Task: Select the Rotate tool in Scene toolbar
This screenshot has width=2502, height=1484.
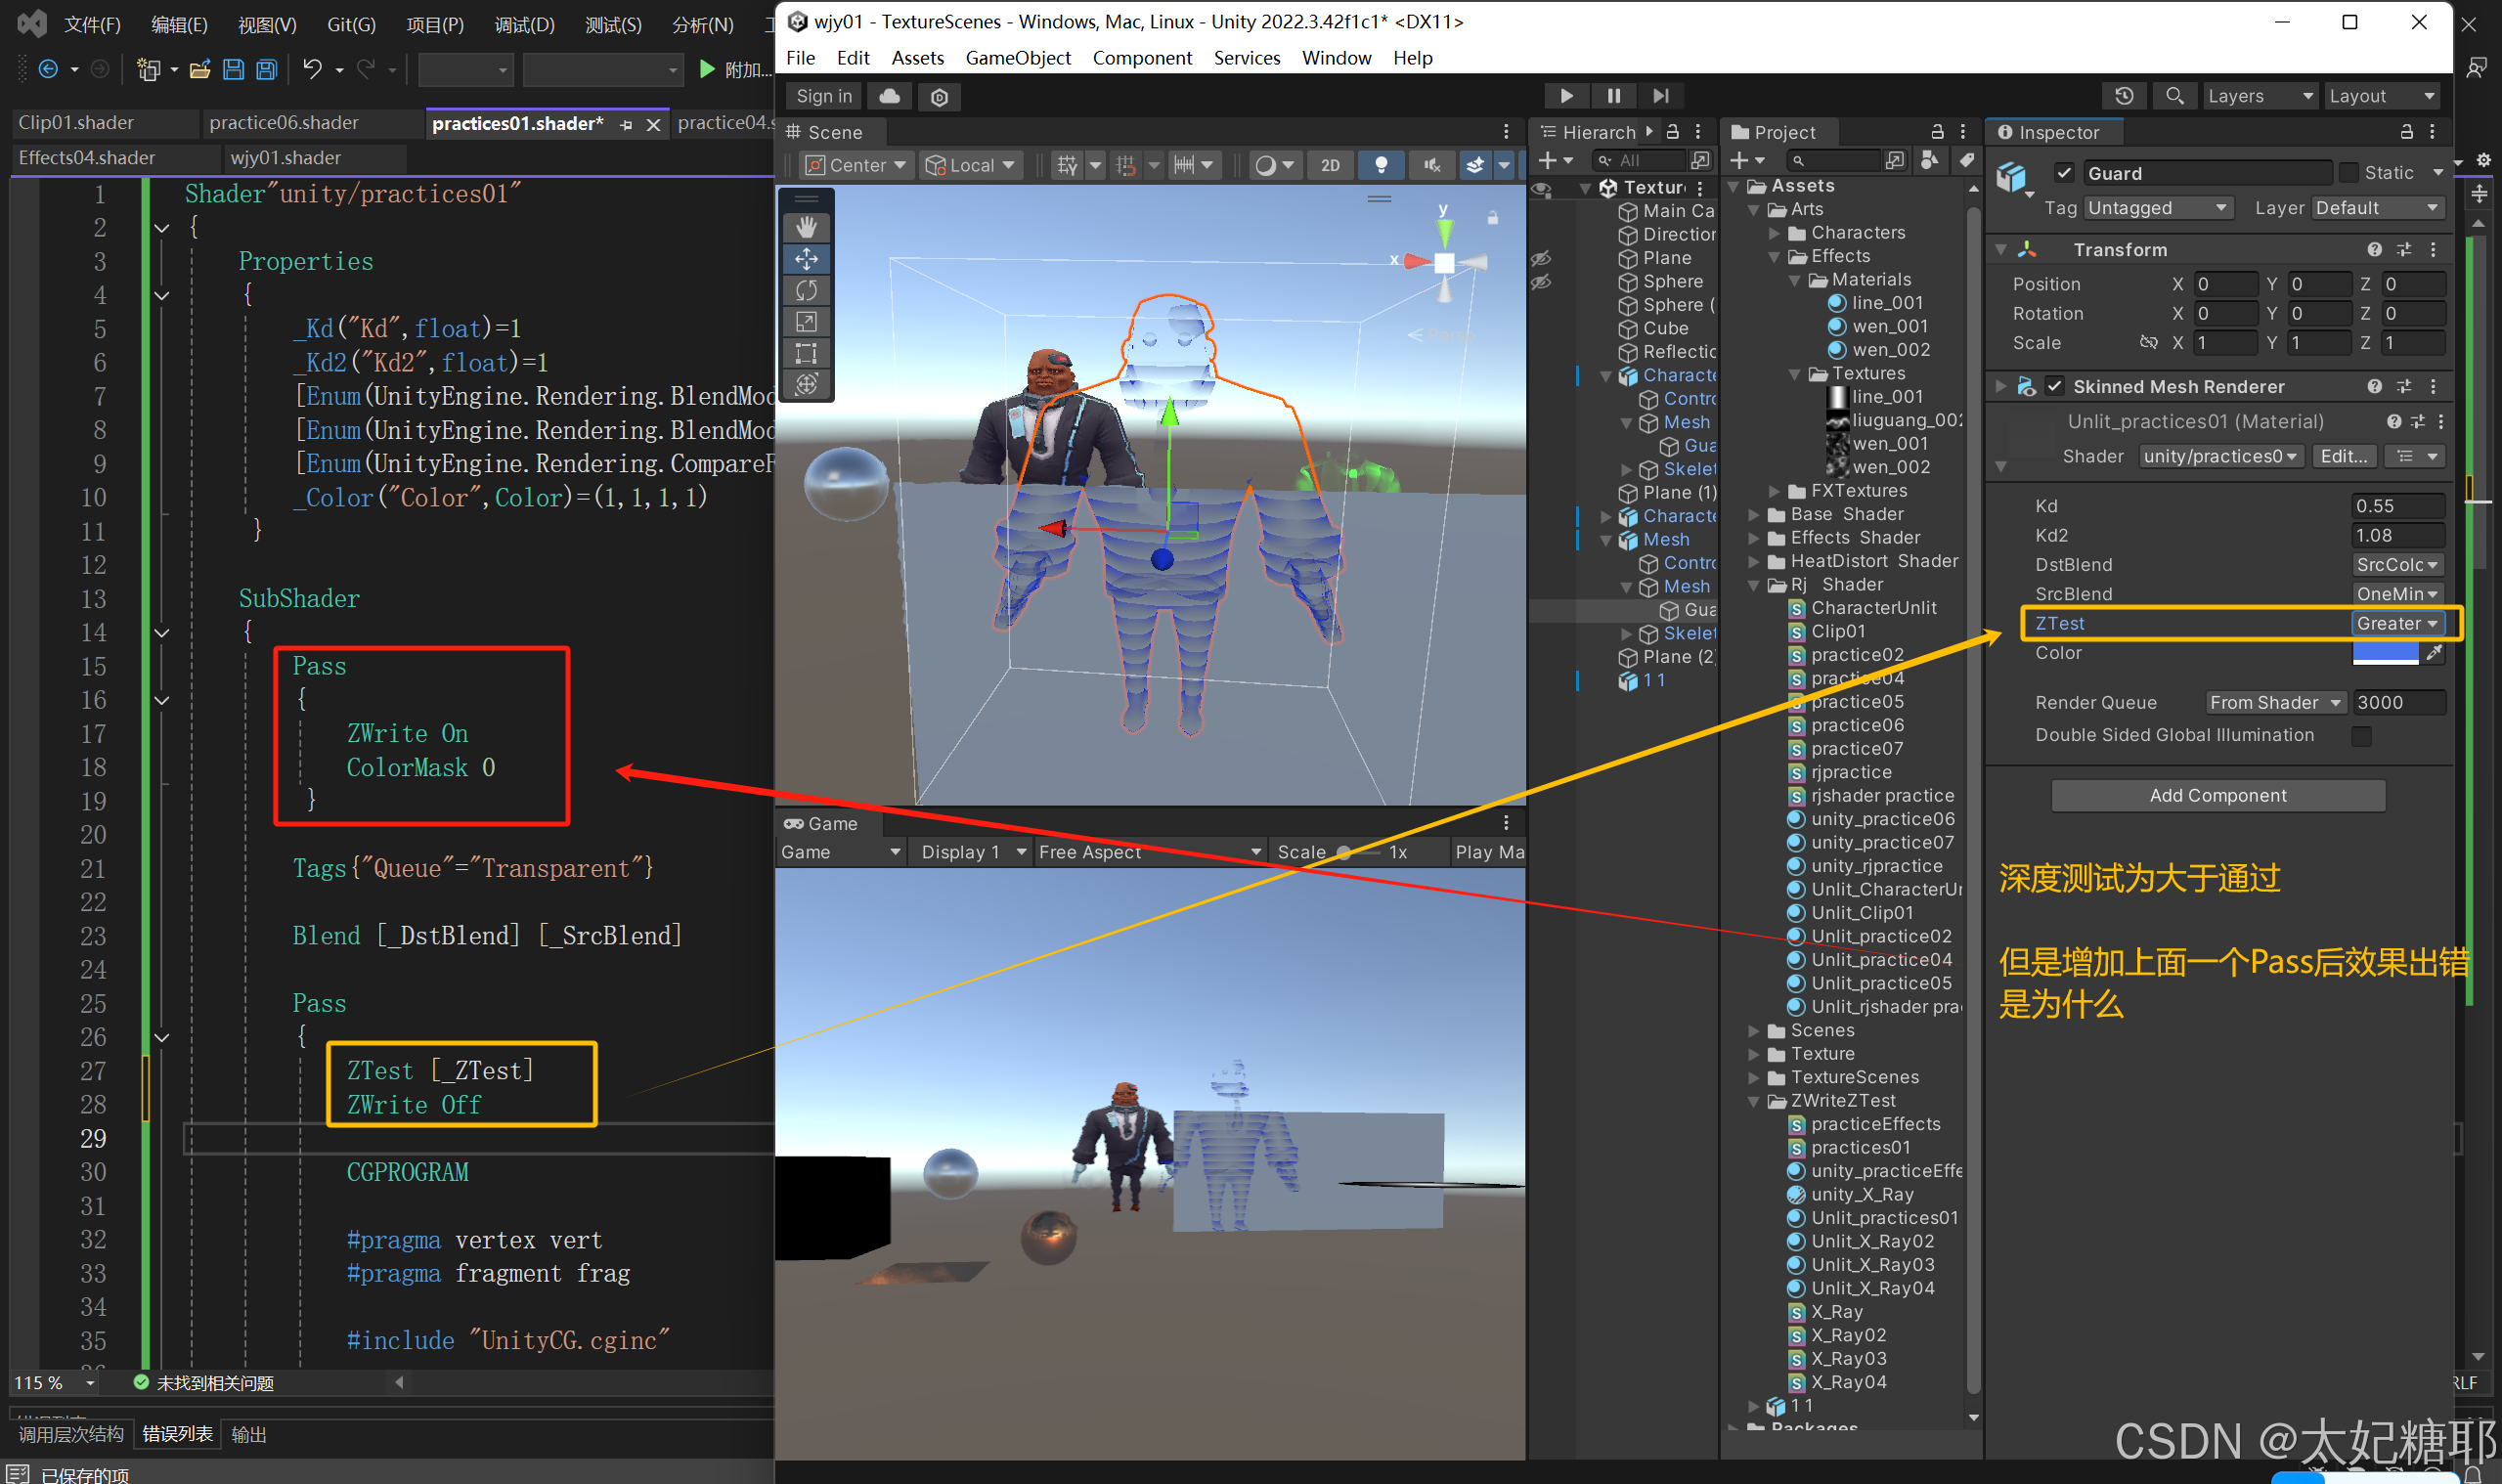Action: pyautogui.click(x=806, y=290)
